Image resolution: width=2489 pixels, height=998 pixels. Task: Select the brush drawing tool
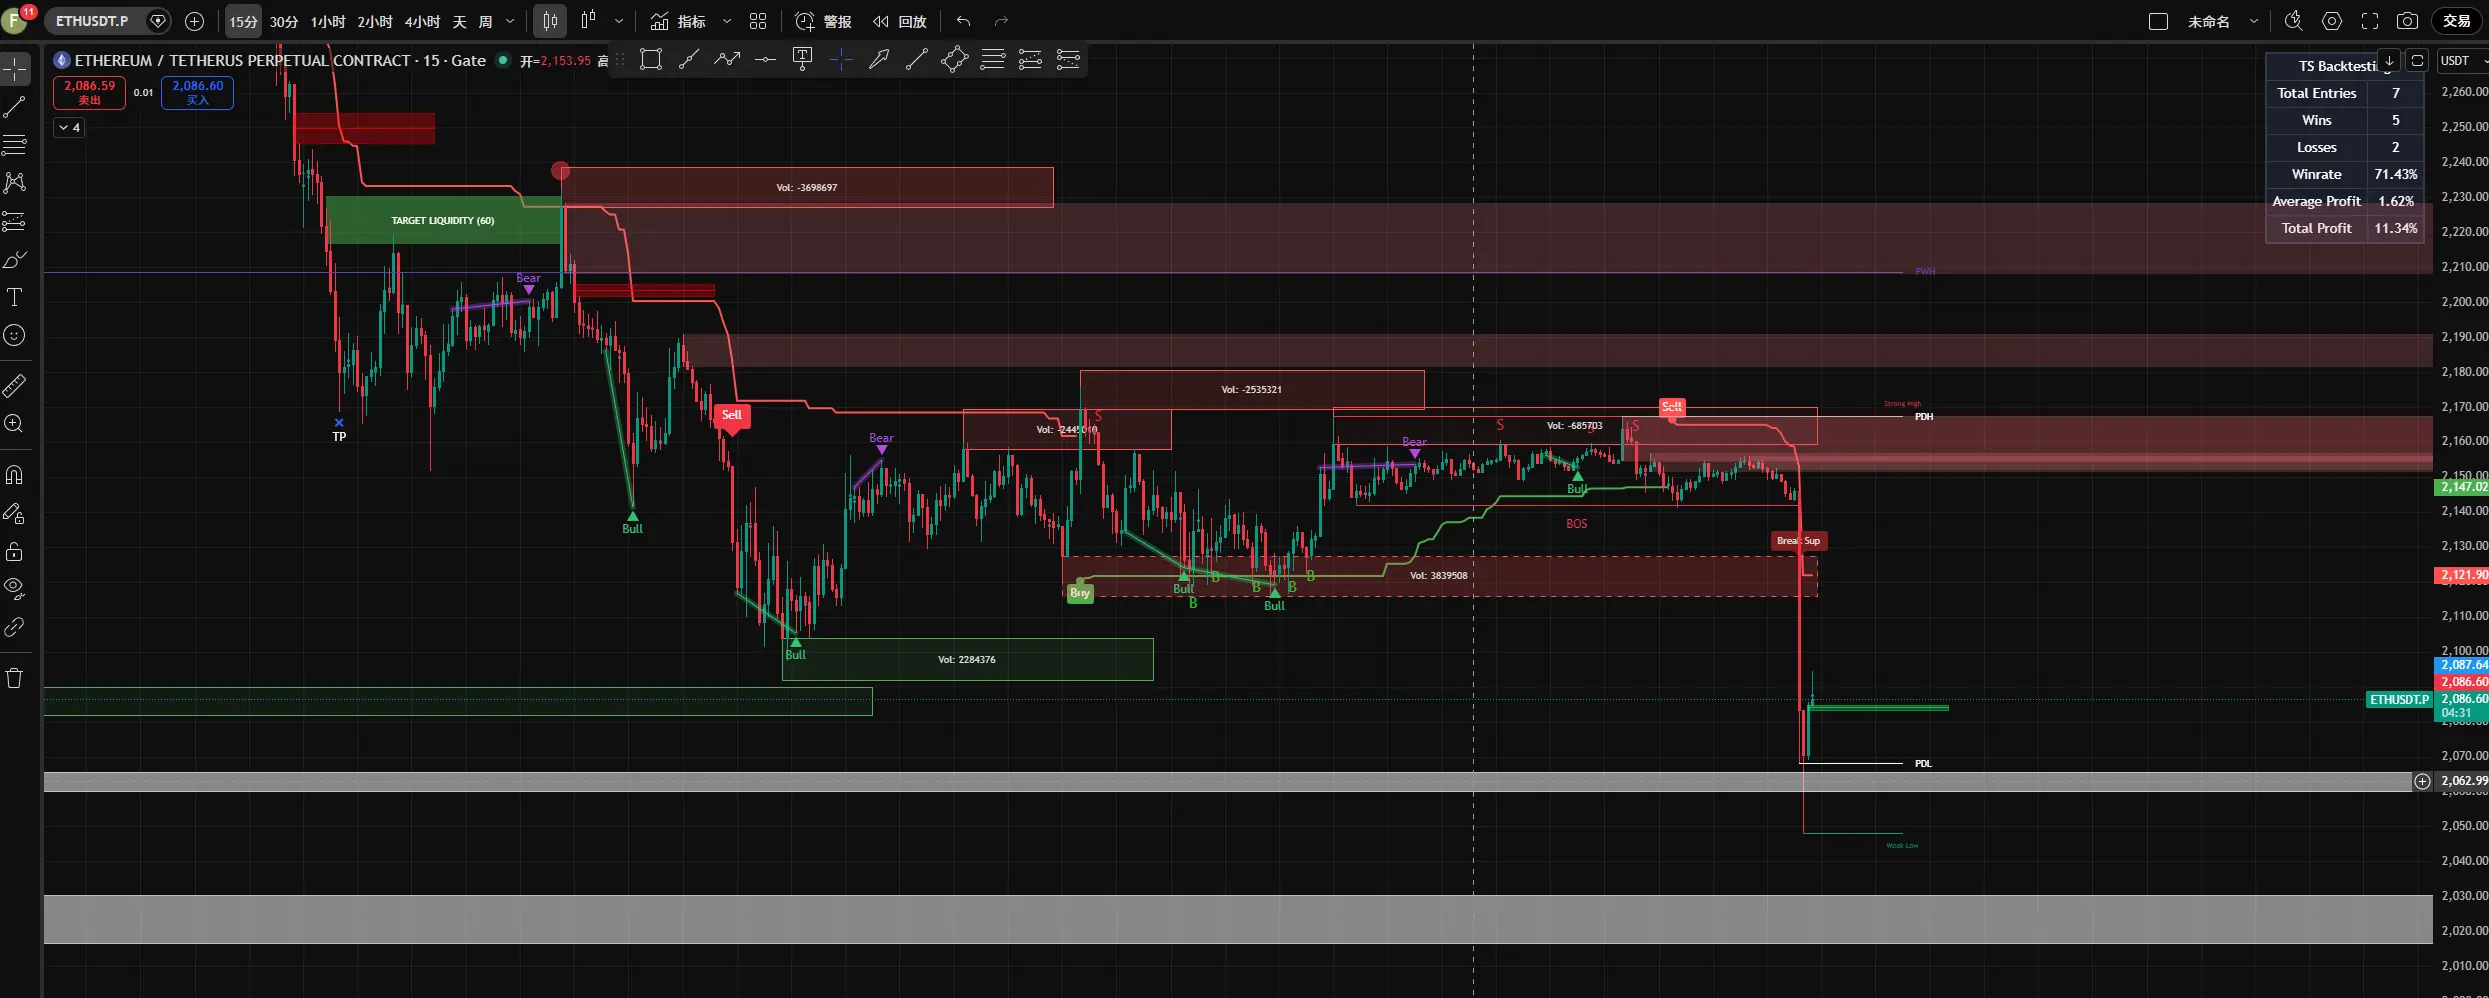[x=15, y=260]
